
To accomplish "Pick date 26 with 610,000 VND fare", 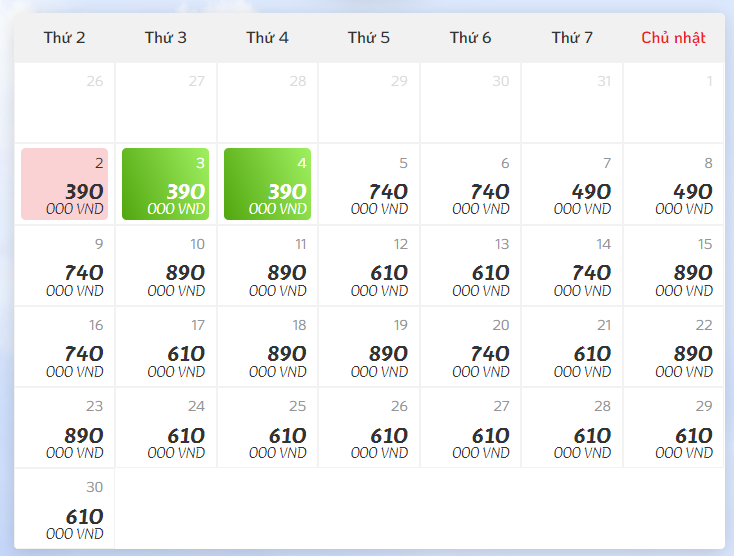I will [369, 427].
